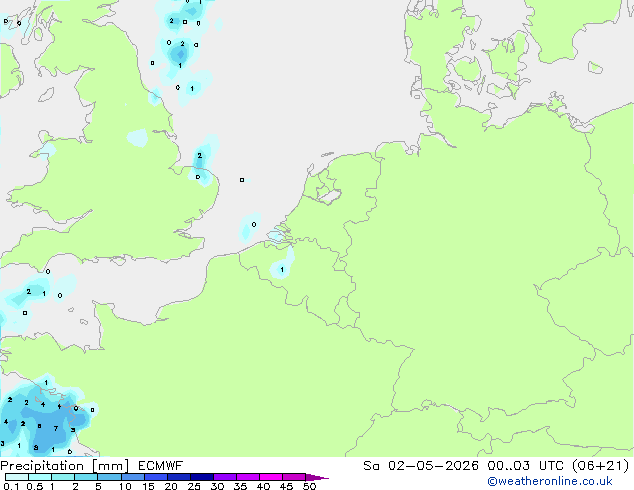Click the "7" precipitation value over western France
Screen dimensions: 634x490
[56, 429]
